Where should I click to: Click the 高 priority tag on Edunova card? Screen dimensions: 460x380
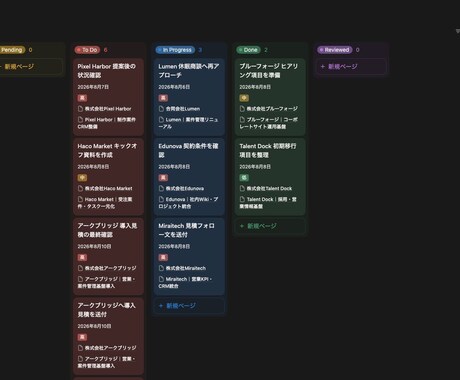[163, 178]
